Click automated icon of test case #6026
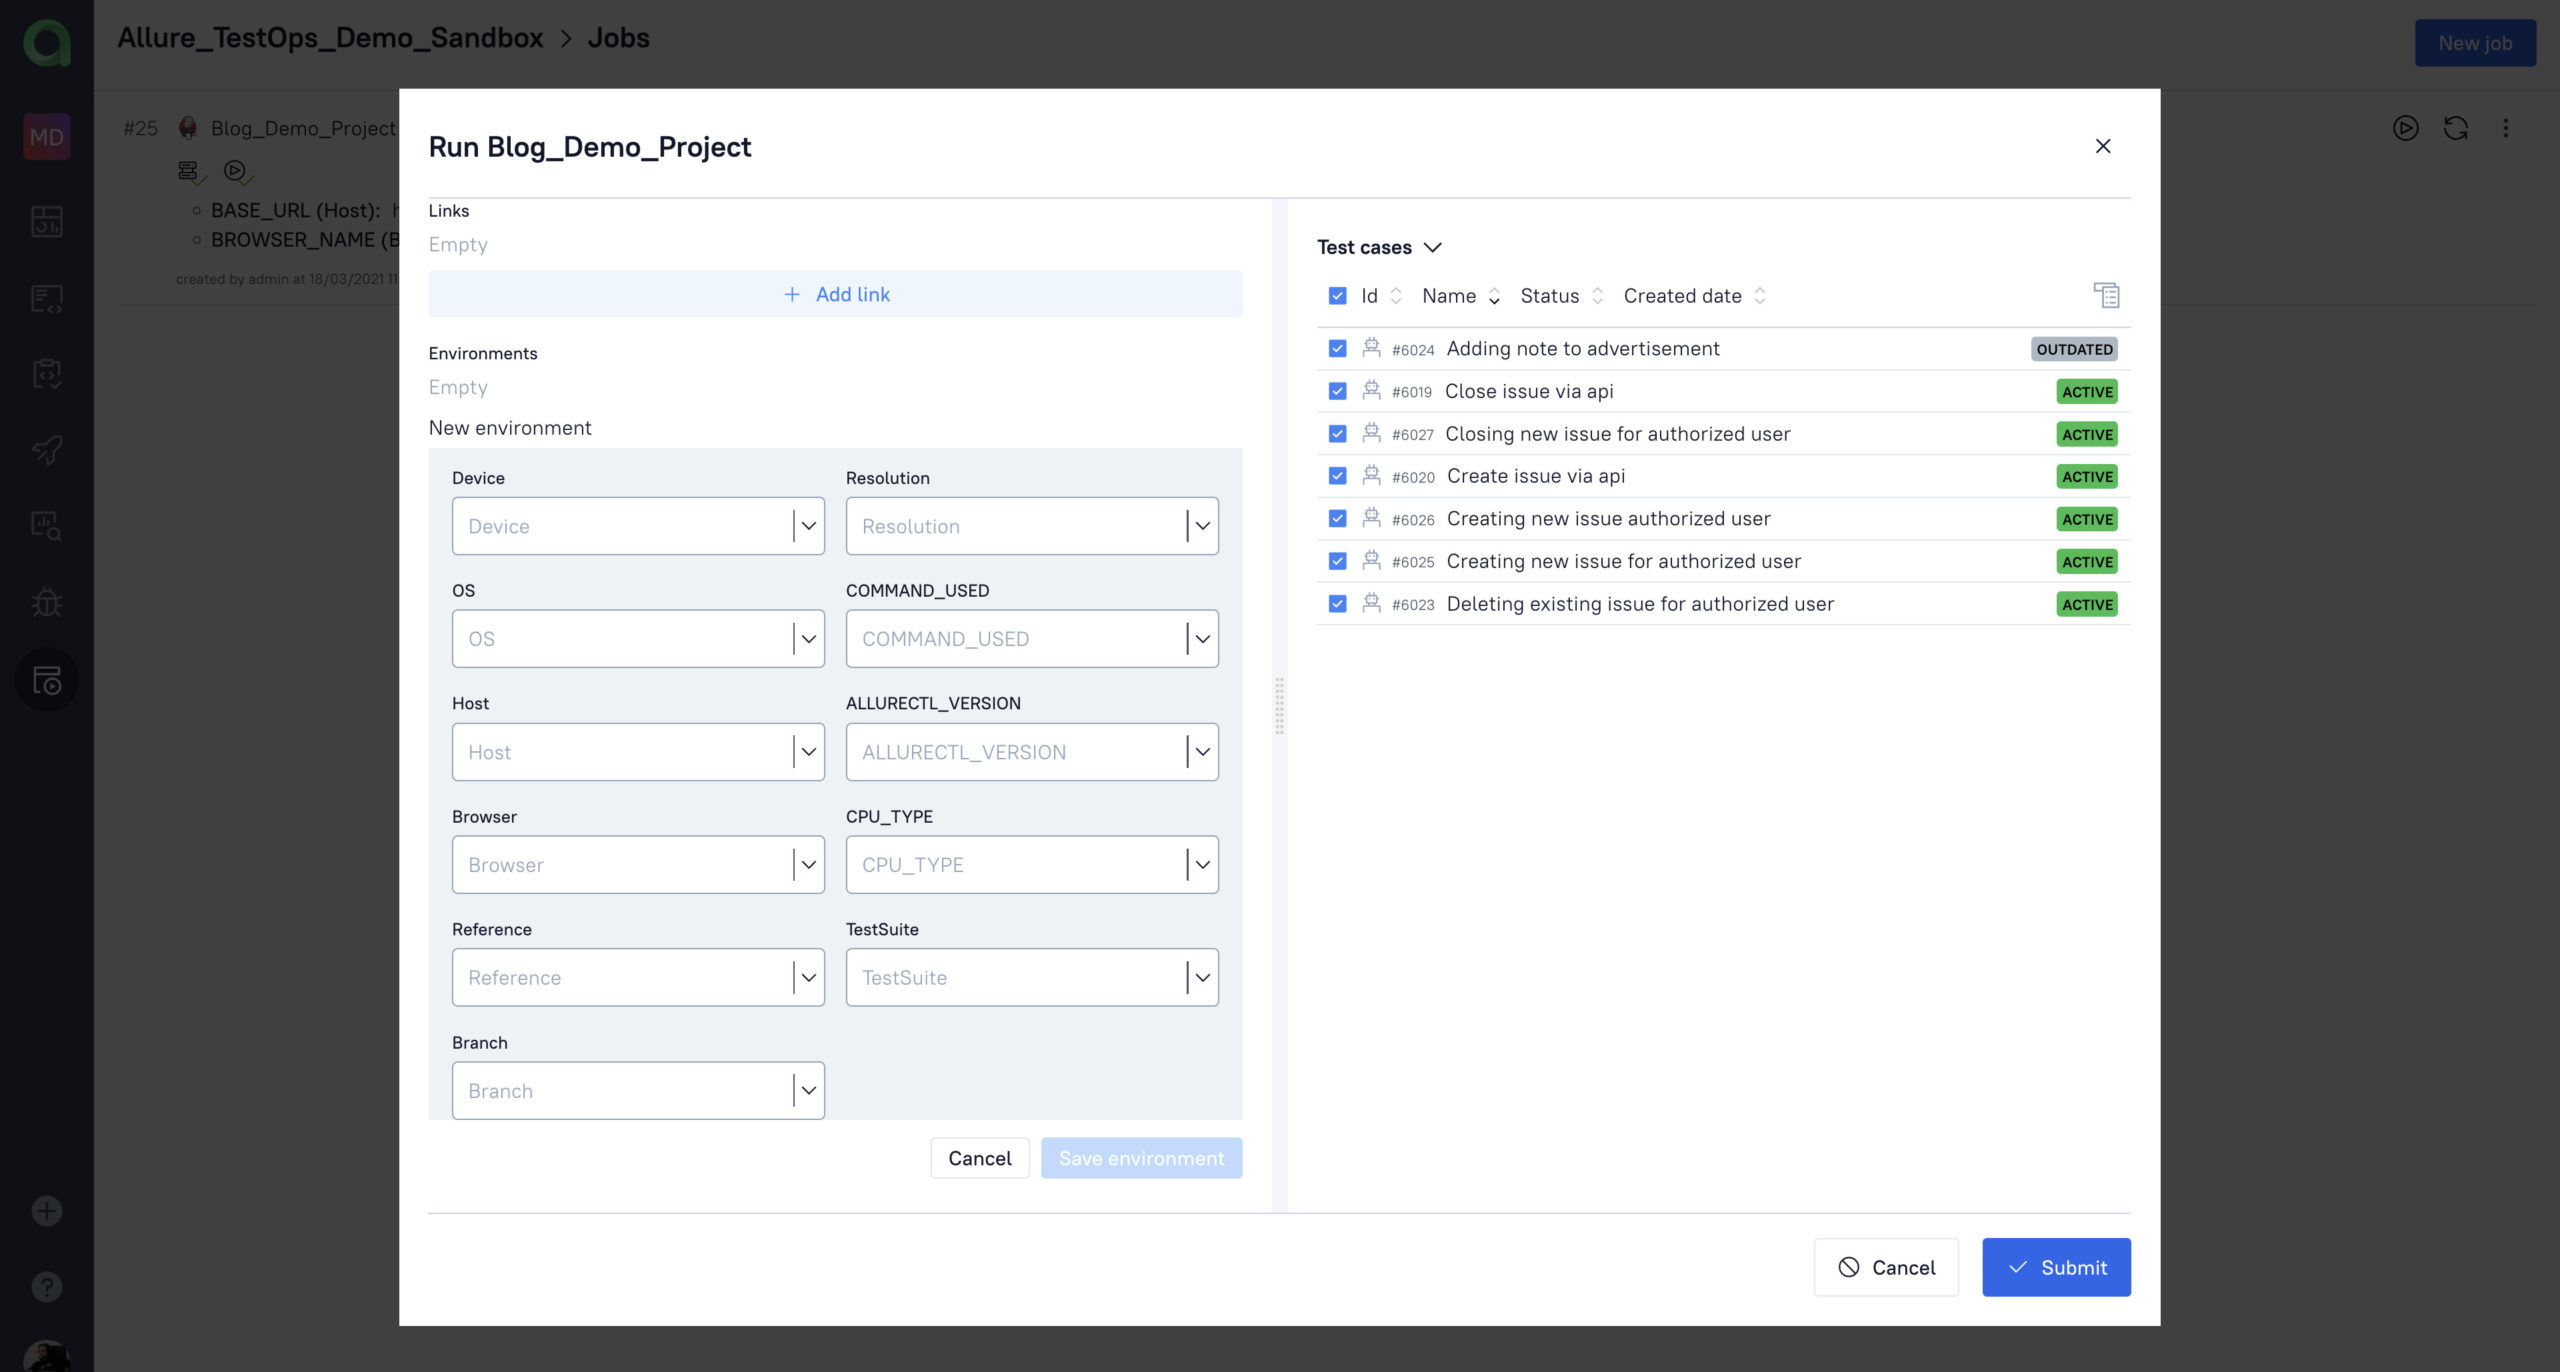 click(1372, 517)
